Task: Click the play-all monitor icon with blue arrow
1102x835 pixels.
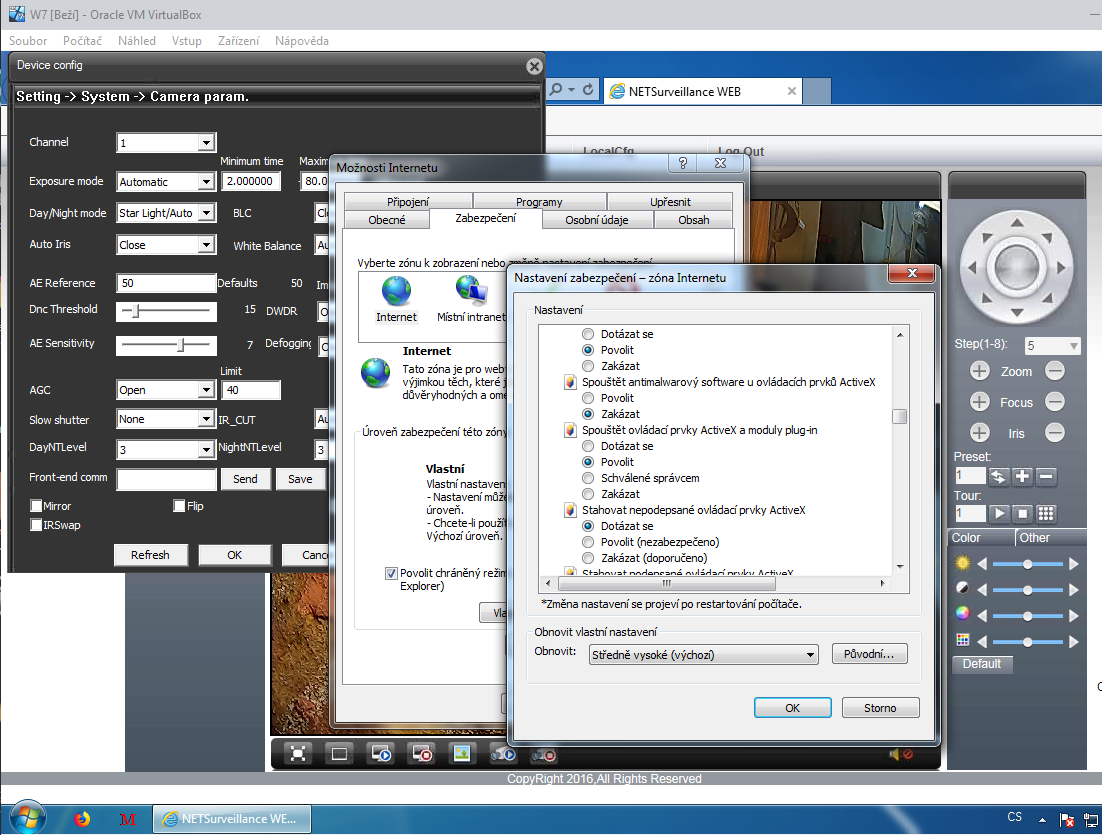Action: click(381, 754)
